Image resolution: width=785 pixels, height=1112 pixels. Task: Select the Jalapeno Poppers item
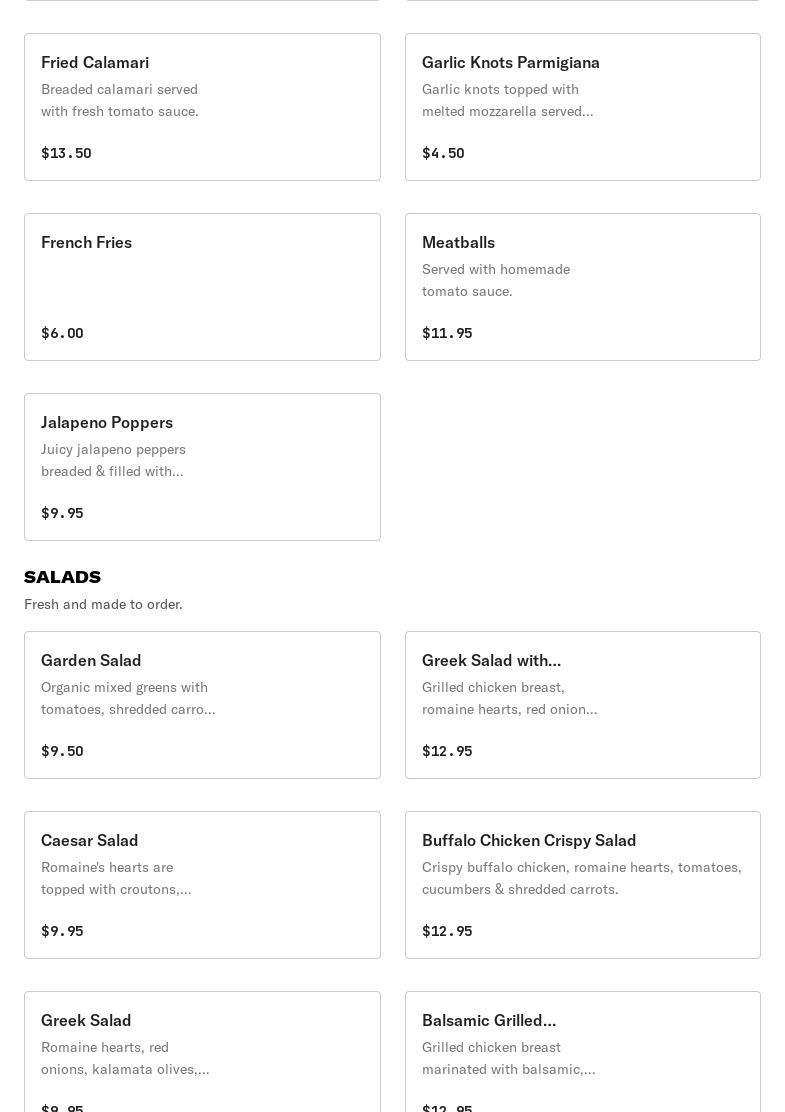point(202,467)
